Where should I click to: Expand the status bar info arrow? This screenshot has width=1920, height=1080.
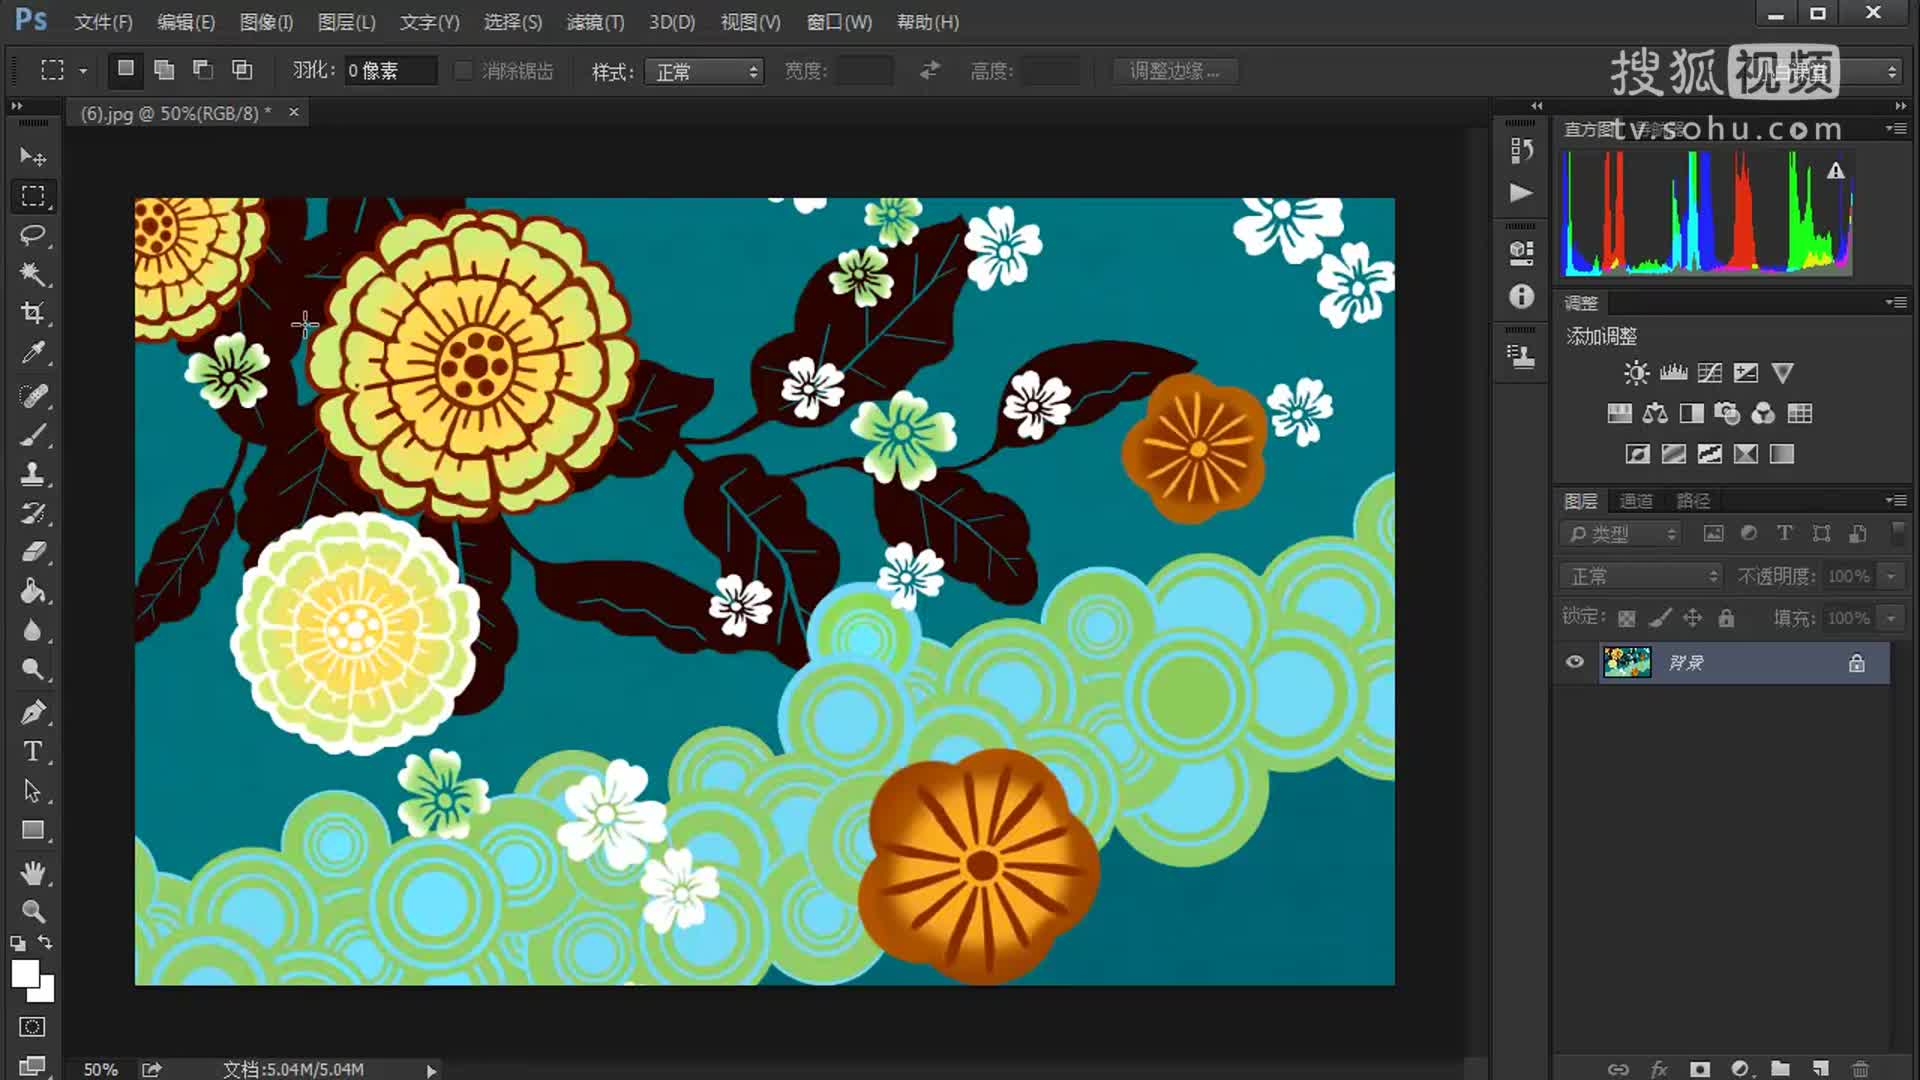(x=431, y=1070)
